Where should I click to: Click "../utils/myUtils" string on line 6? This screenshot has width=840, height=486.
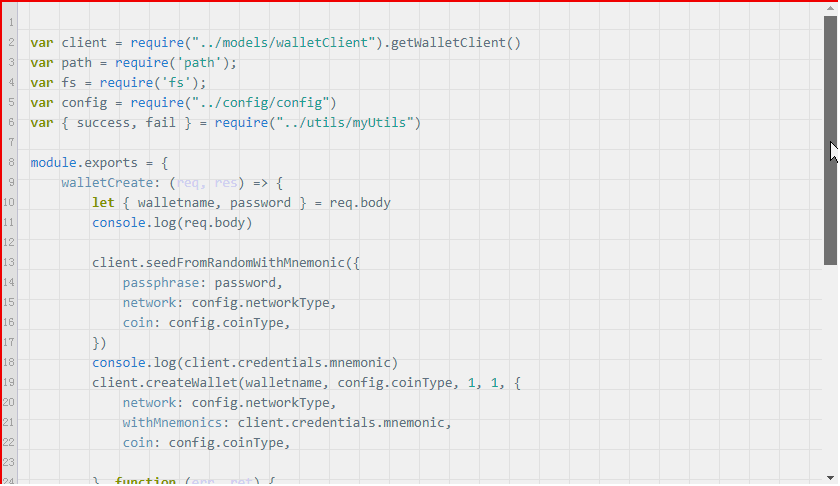pyautogui.click(x=345, y=123)
